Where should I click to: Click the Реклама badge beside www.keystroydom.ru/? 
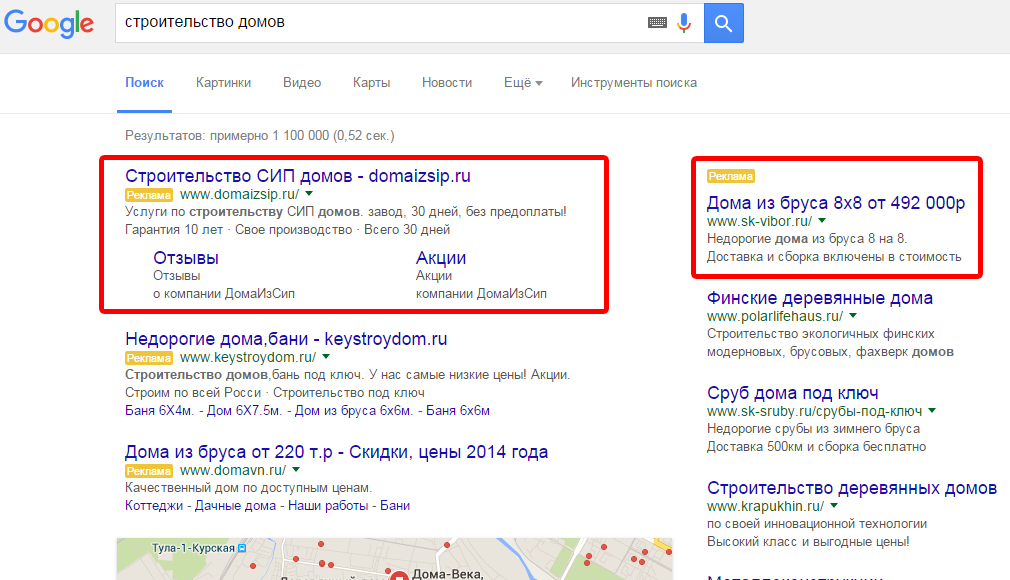click(x=149, y=358)
